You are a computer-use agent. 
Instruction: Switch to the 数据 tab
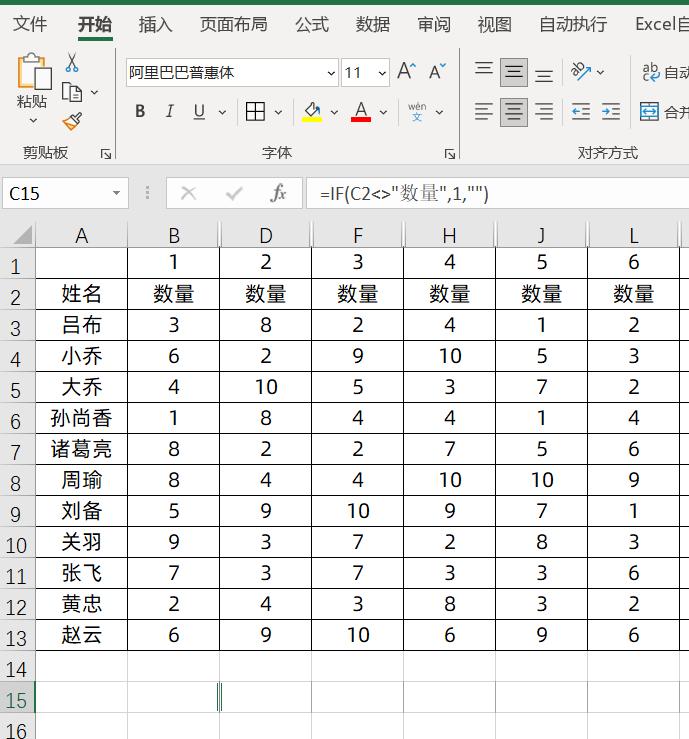[x=372, y=24]
